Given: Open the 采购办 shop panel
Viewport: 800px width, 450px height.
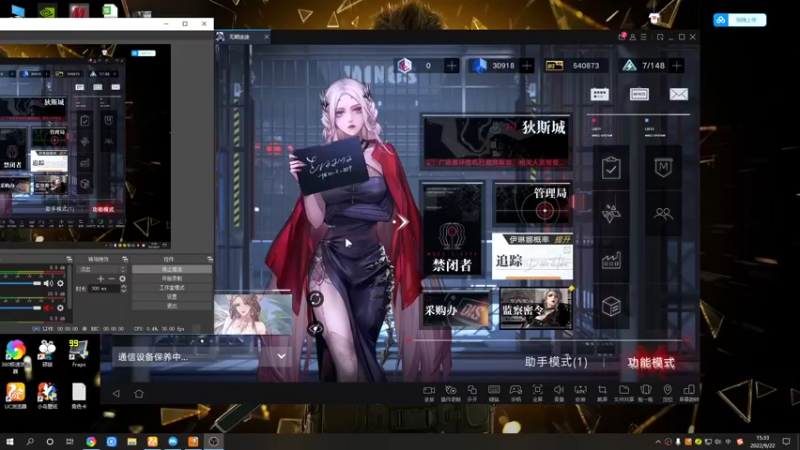Looking at the screenshot, I should pyautogui.click(x=455, y=309).
